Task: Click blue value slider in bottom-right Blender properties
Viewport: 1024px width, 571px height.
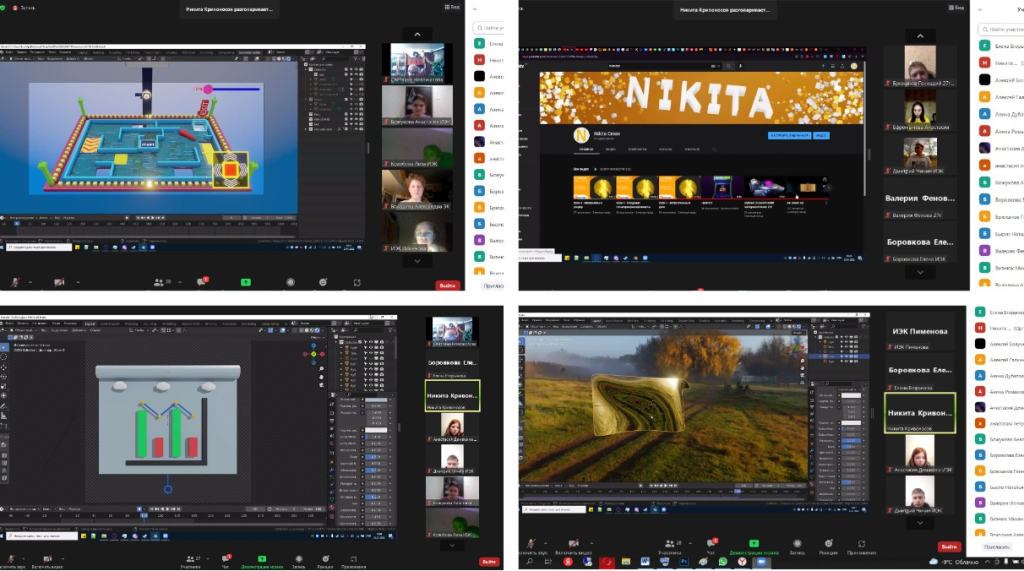Action: tap(851, 440)
